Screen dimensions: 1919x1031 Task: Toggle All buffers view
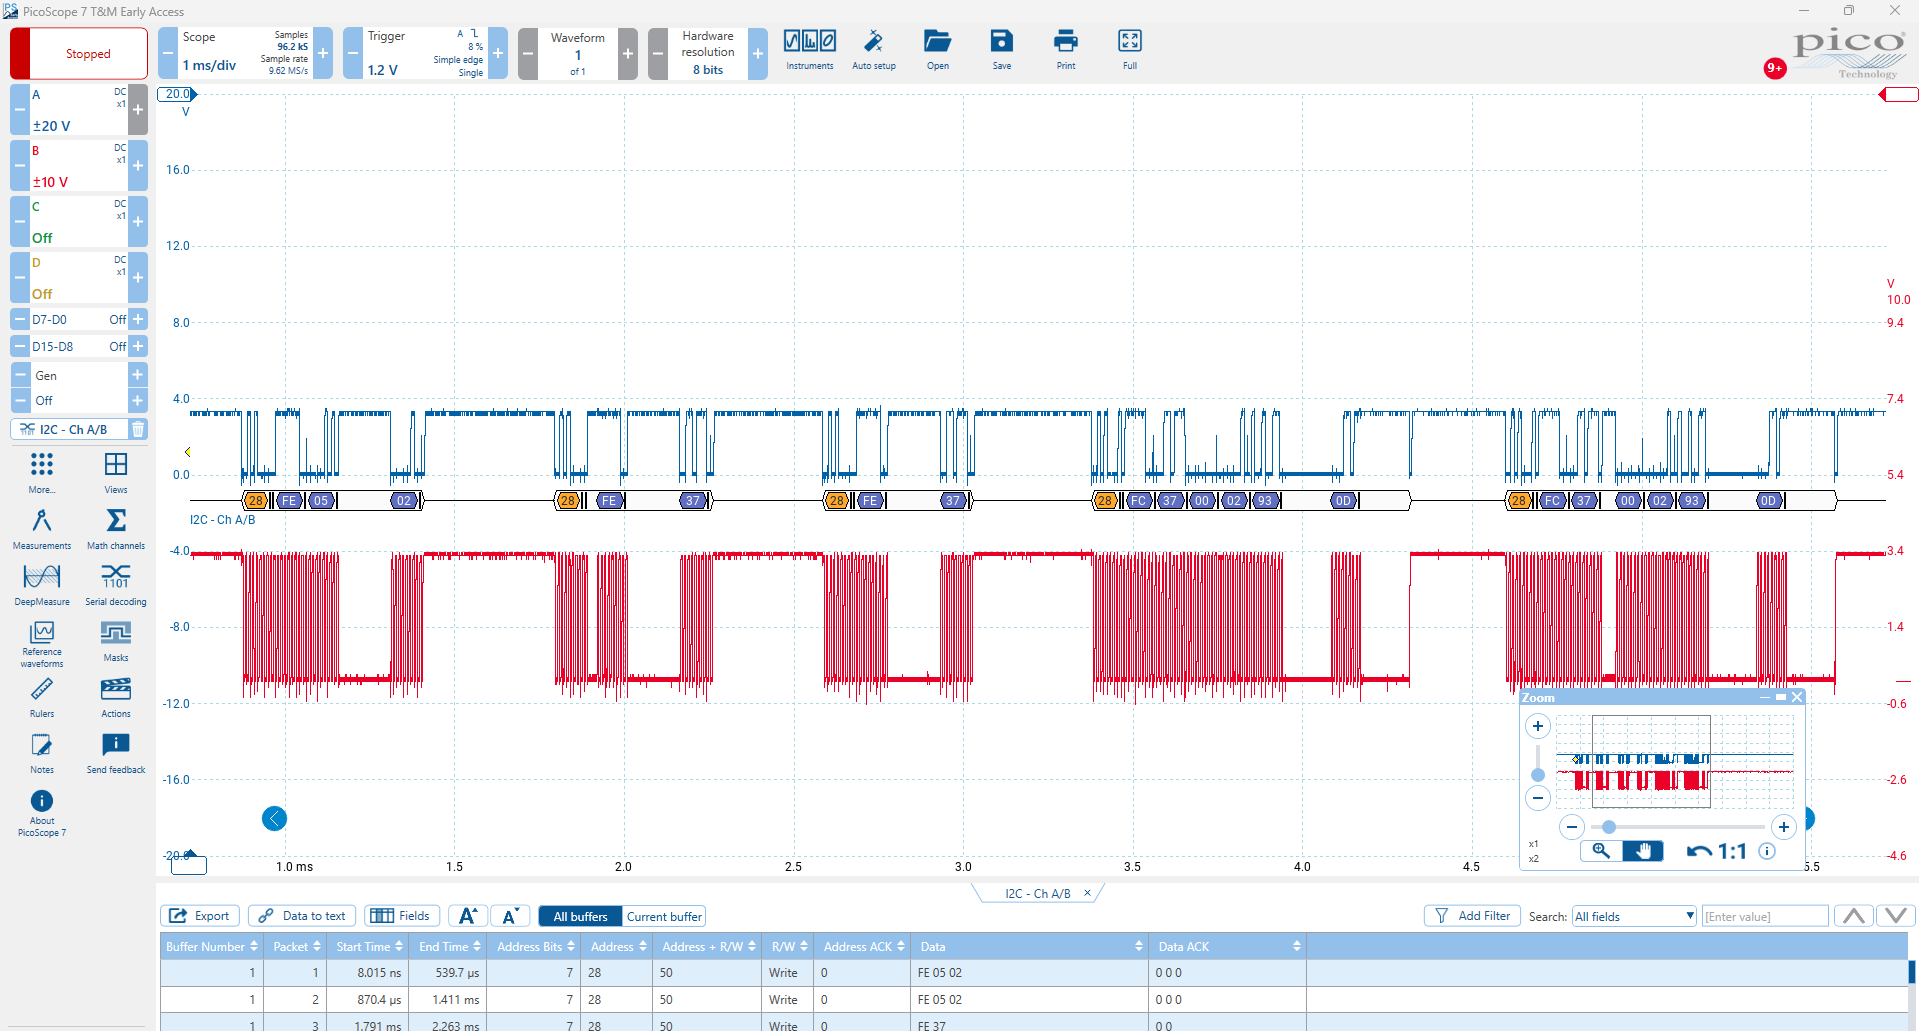pos(580,916)
